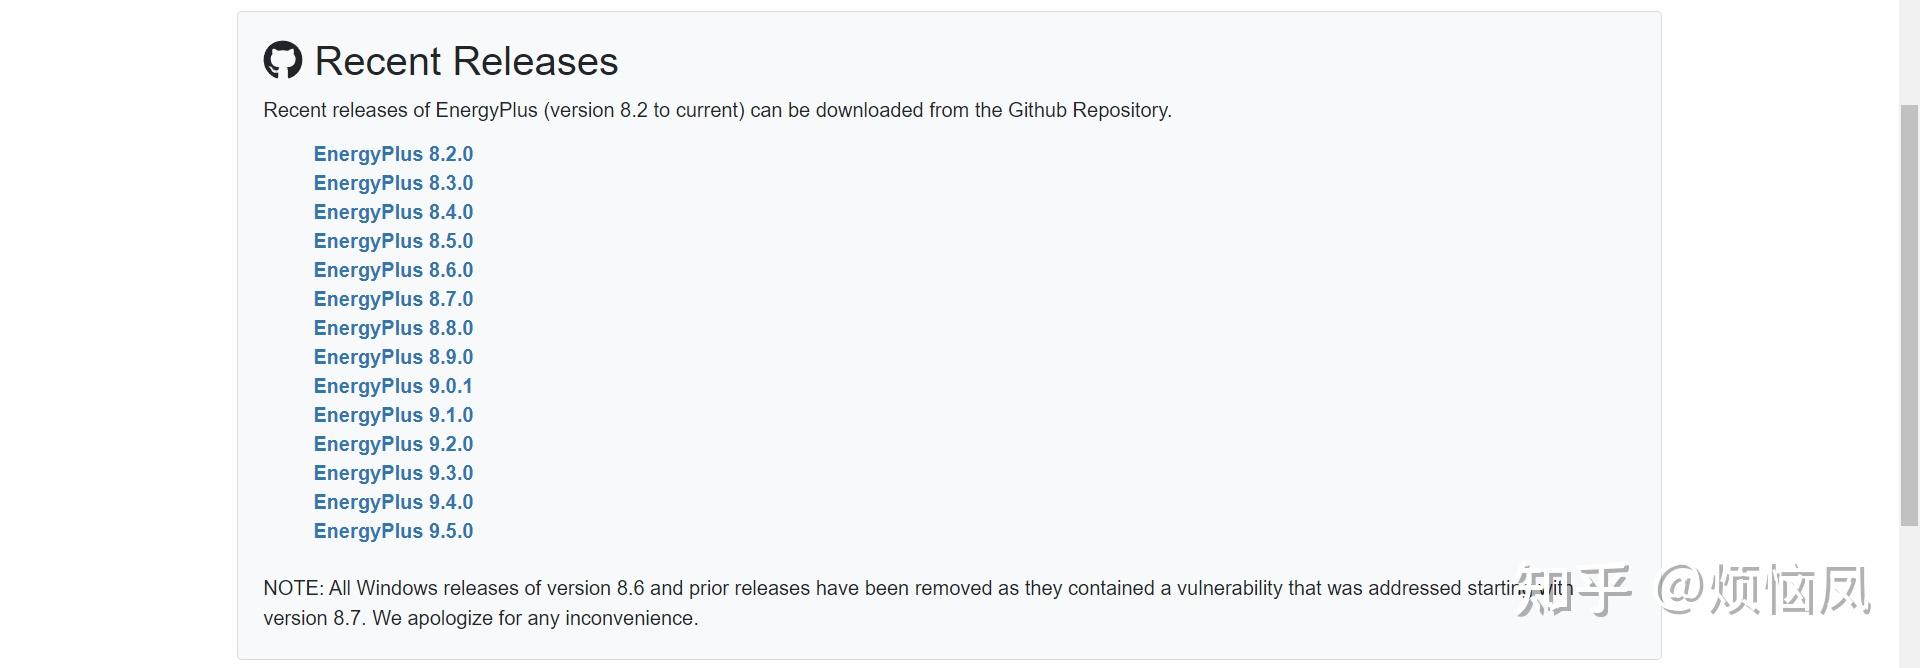Follow the EnergyPlus 8.6.0 link
This screenshot has width=1920, height=668.
click(x=393, y=270)
